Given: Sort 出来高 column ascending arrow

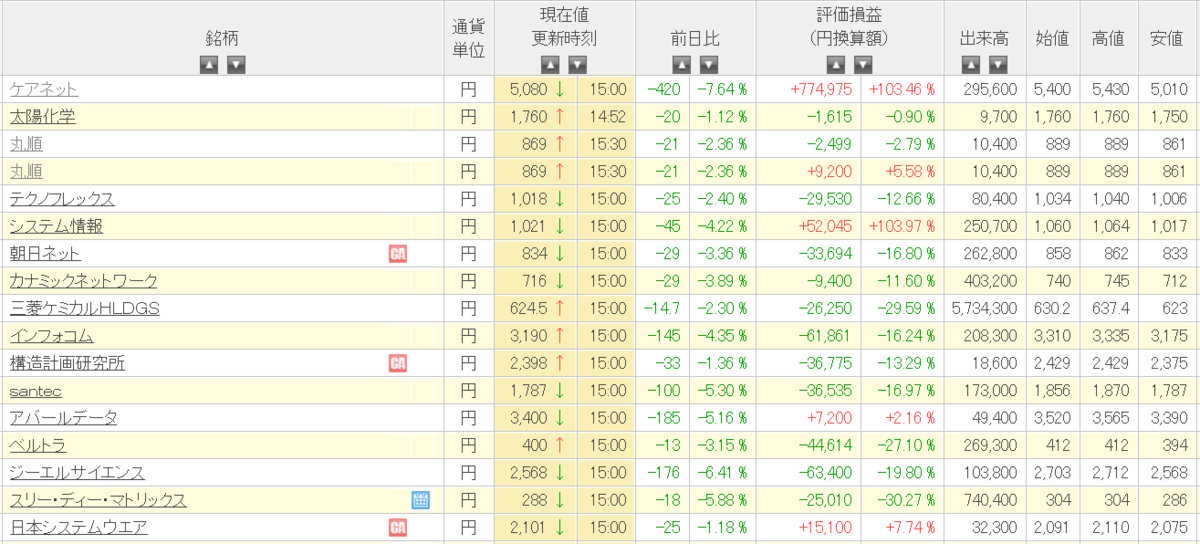Looking at the screenshot, I should click(x=970, y=65).
